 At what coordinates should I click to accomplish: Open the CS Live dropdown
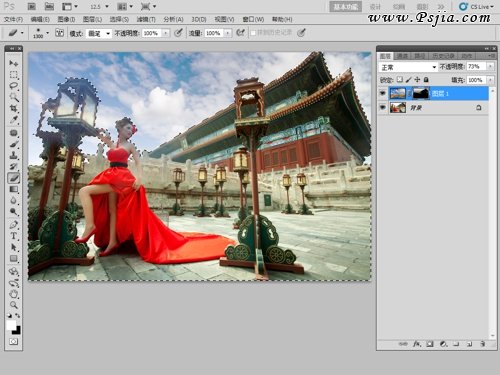tap(476, 7)
